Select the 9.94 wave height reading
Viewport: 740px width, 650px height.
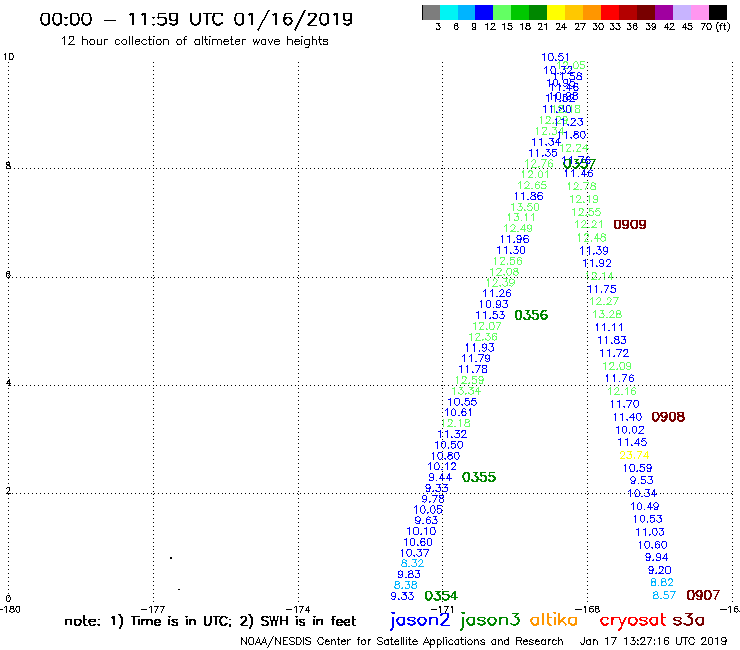tap(657, 557)
